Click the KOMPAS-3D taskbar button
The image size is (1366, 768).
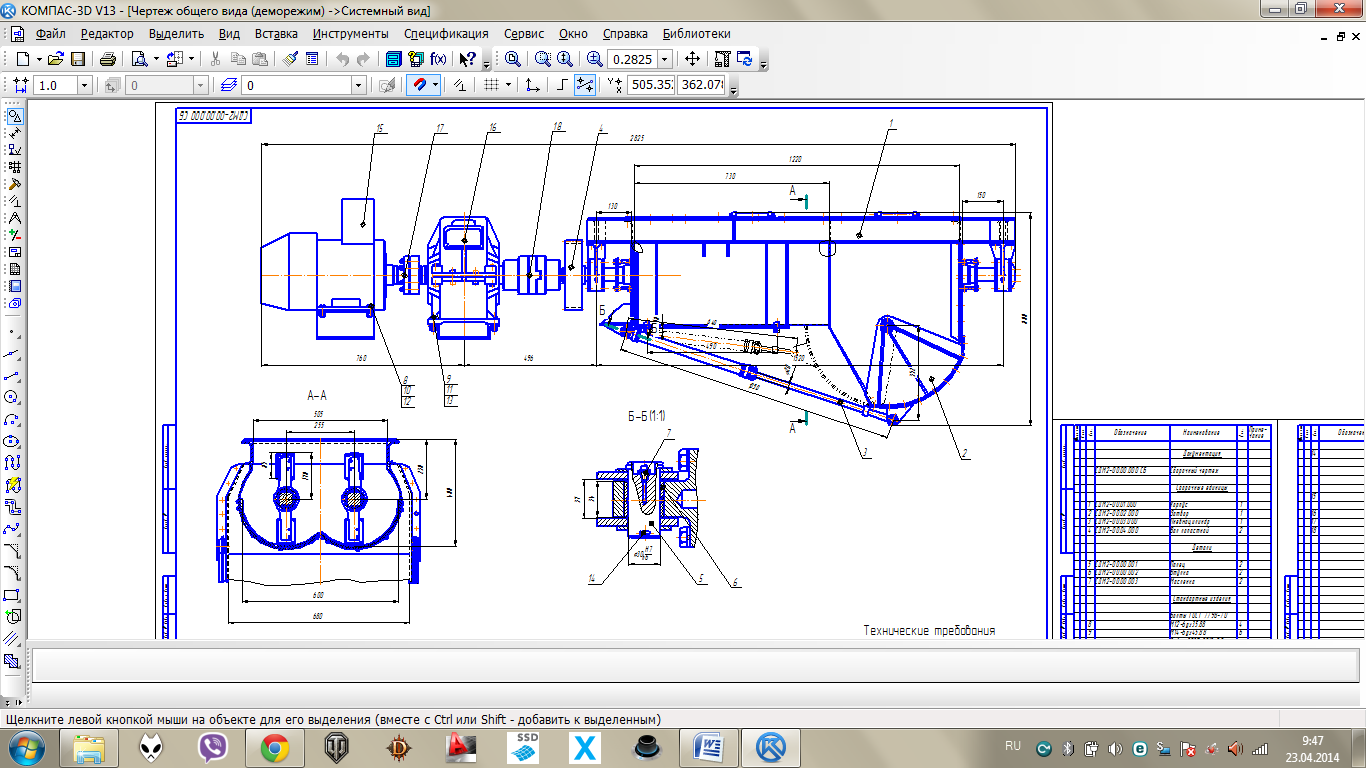click(770, 747)
